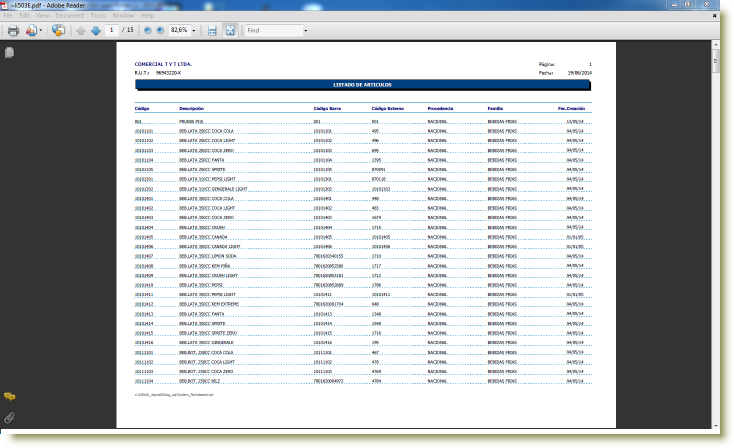This screenshot has width=734, height=448.
Task: Click the vertical scrollbar thumb
Action: click(x=715, y=60)
